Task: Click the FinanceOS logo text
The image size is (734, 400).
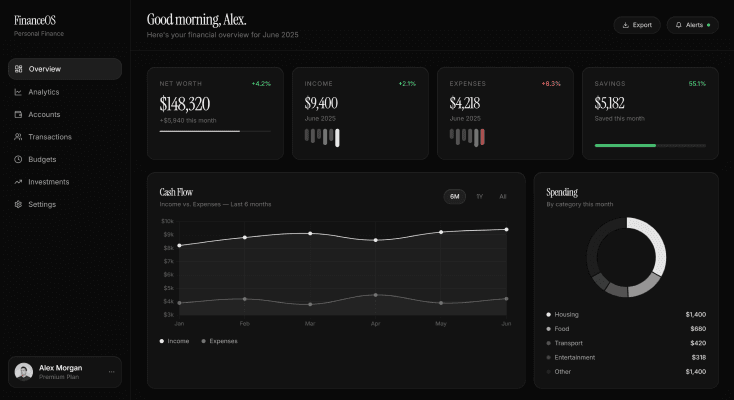Action: pos(35,21)
